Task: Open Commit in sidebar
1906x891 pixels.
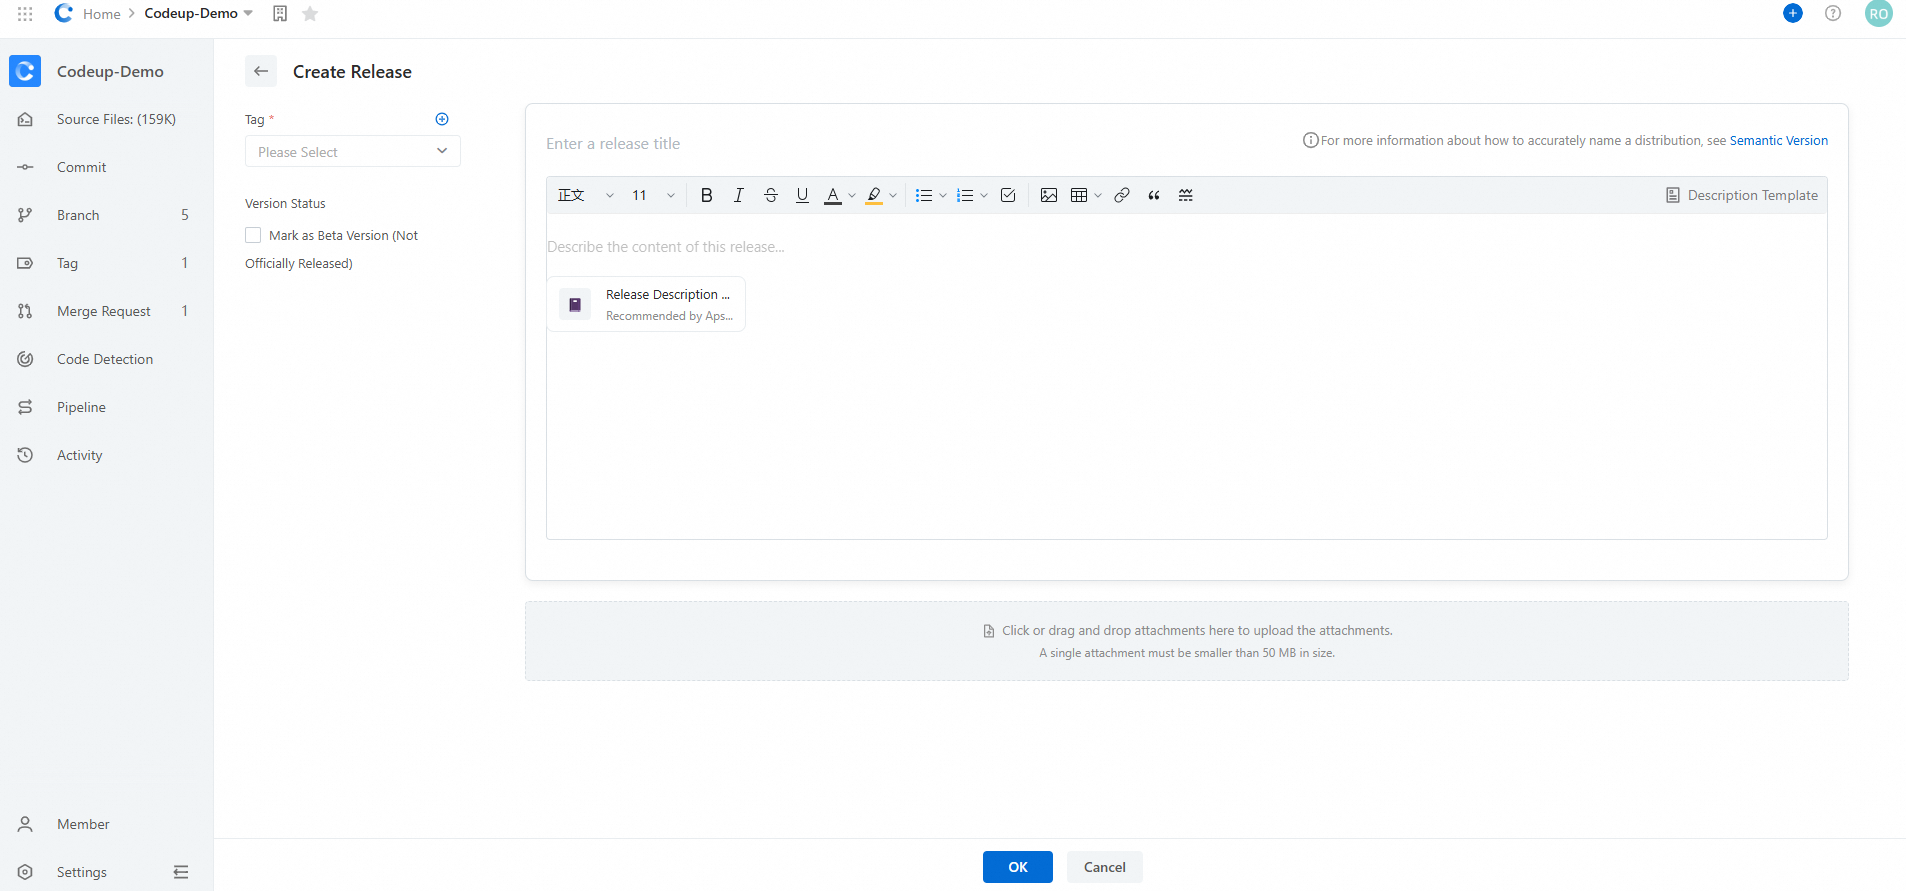Action: tap(107, 167)
